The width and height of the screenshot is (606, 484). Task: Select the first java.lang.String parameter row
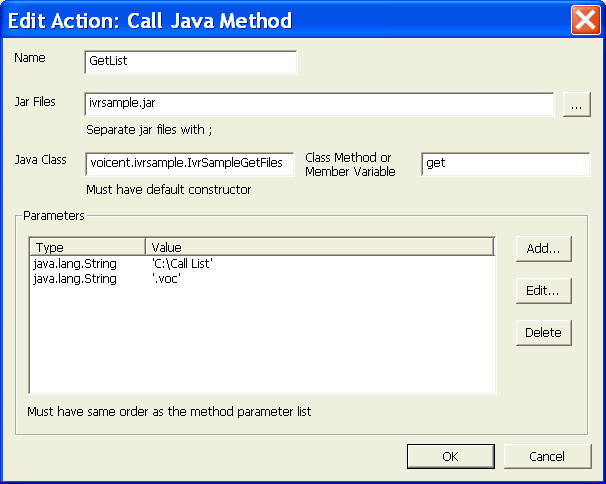(76, 264)
